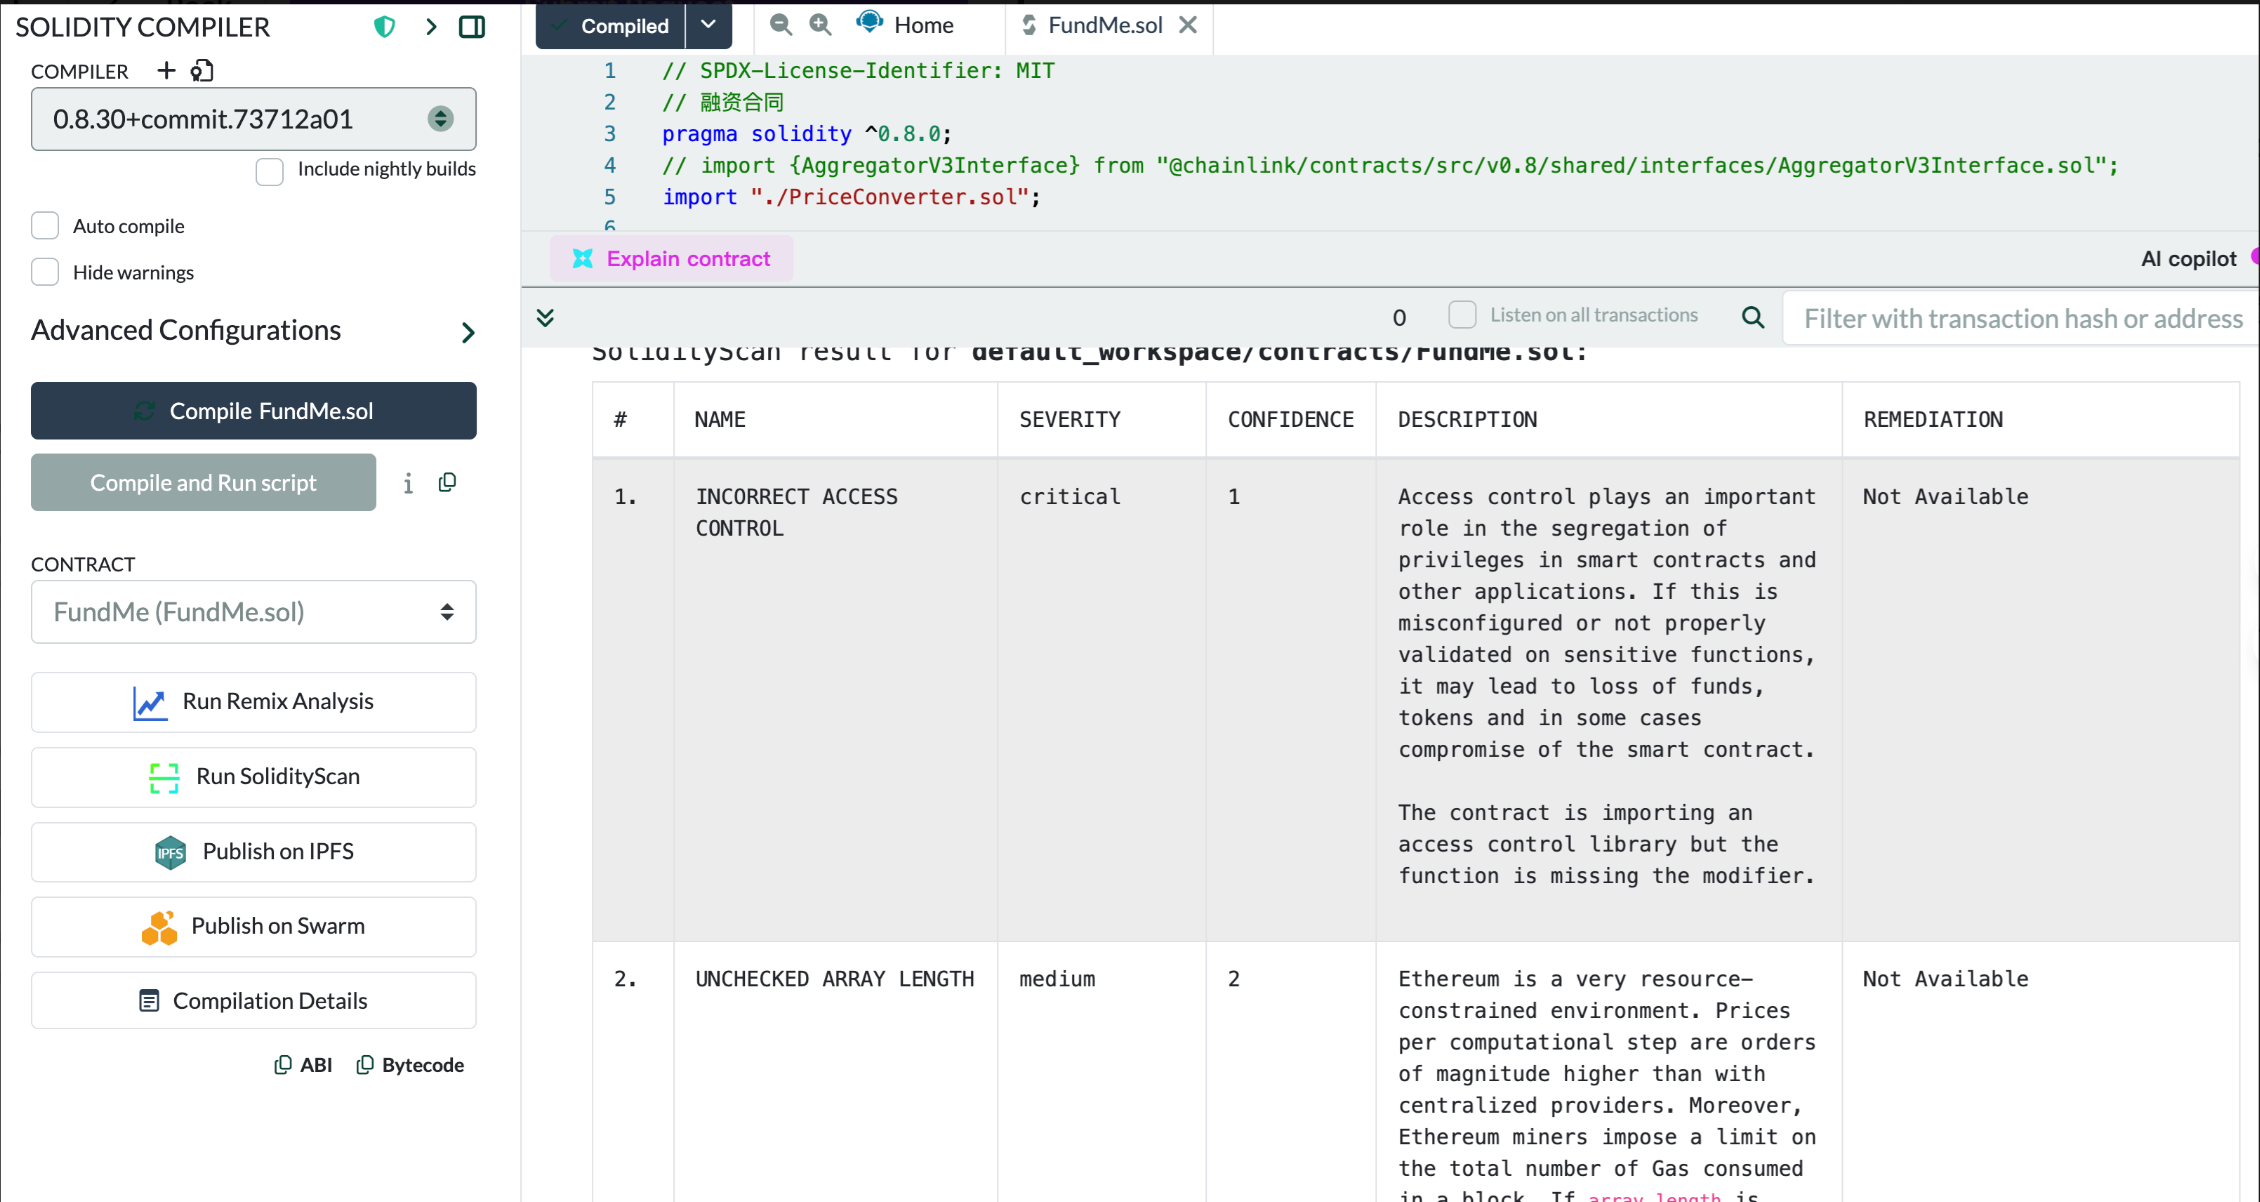Viewport: 2260px width, 1202px height.
Task: Click Publish on IPFS
Action: [253, 852]
